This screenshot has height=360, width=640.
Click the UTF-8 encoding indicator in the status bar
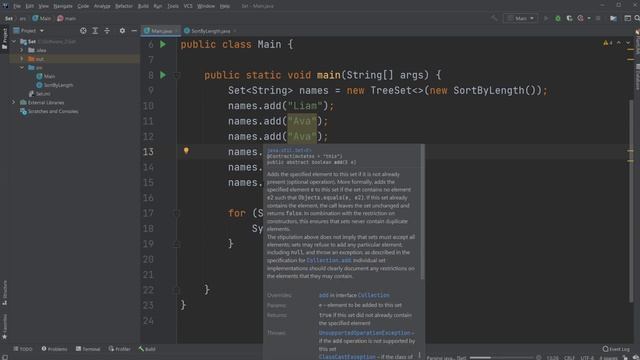(587, 358)
